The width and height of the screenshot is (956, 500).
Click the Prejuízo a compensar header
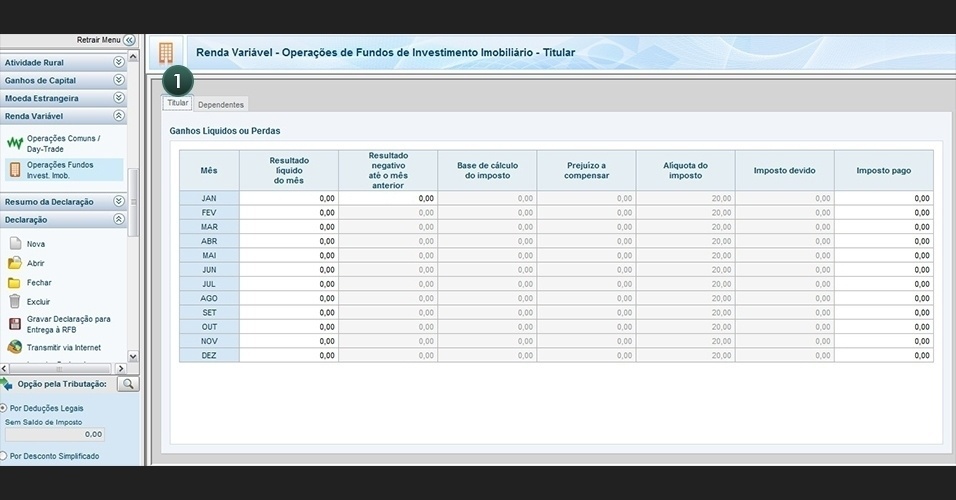coord(587,171)
